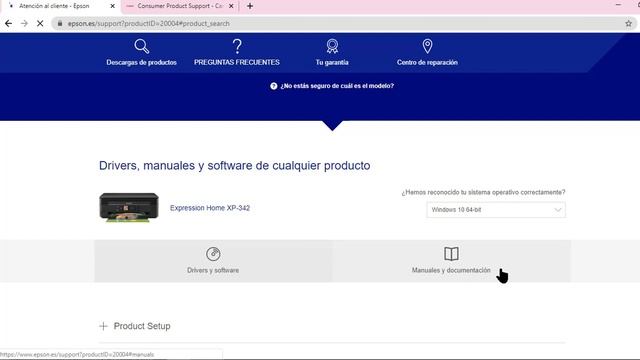Click the help circle icon beside model question
This screenshot has width=640, height=360.
(273, 86)
